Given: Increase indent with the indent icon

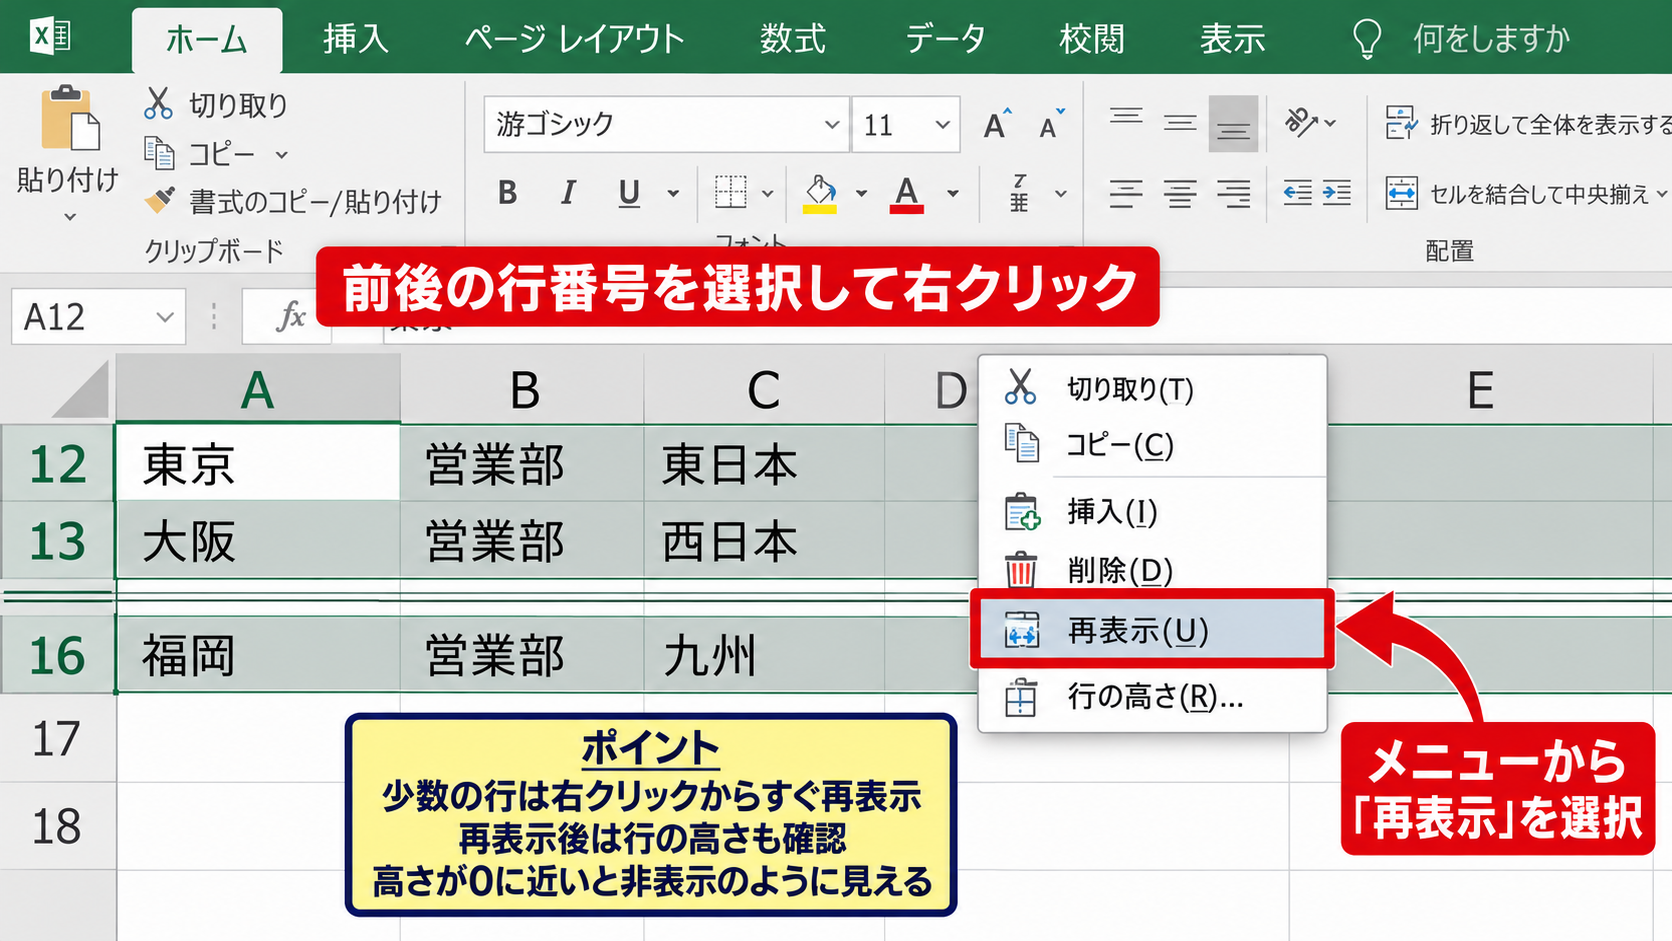Looking at the screenshot, I should tap(1337, 192).
